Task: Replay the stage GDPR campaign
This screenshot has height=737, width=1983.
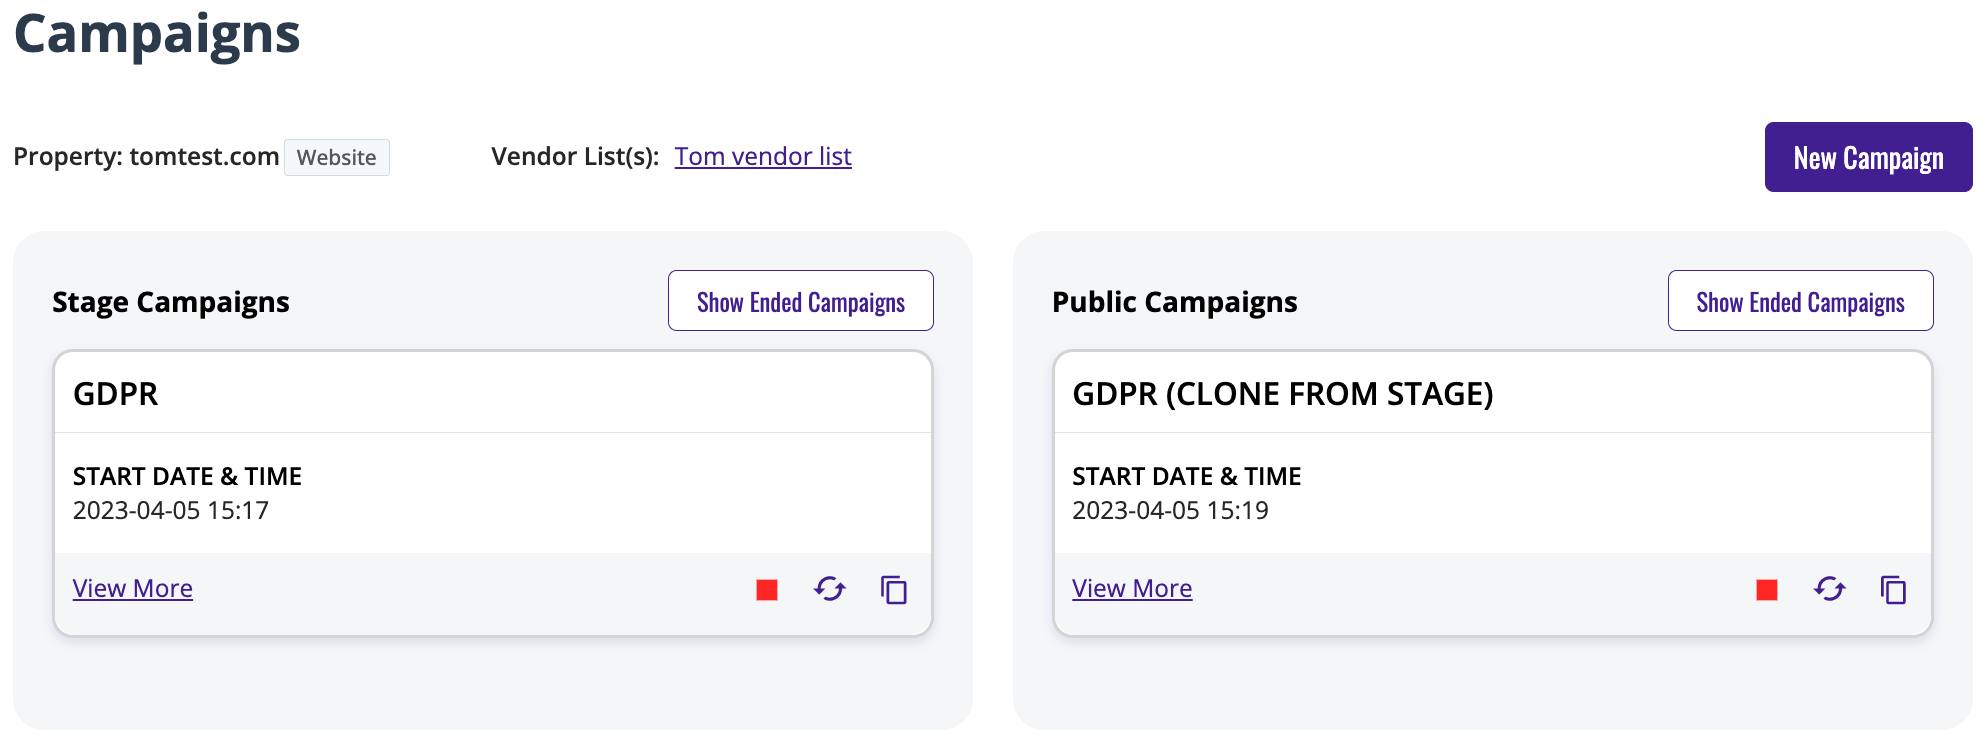Action: pos(830,589)
